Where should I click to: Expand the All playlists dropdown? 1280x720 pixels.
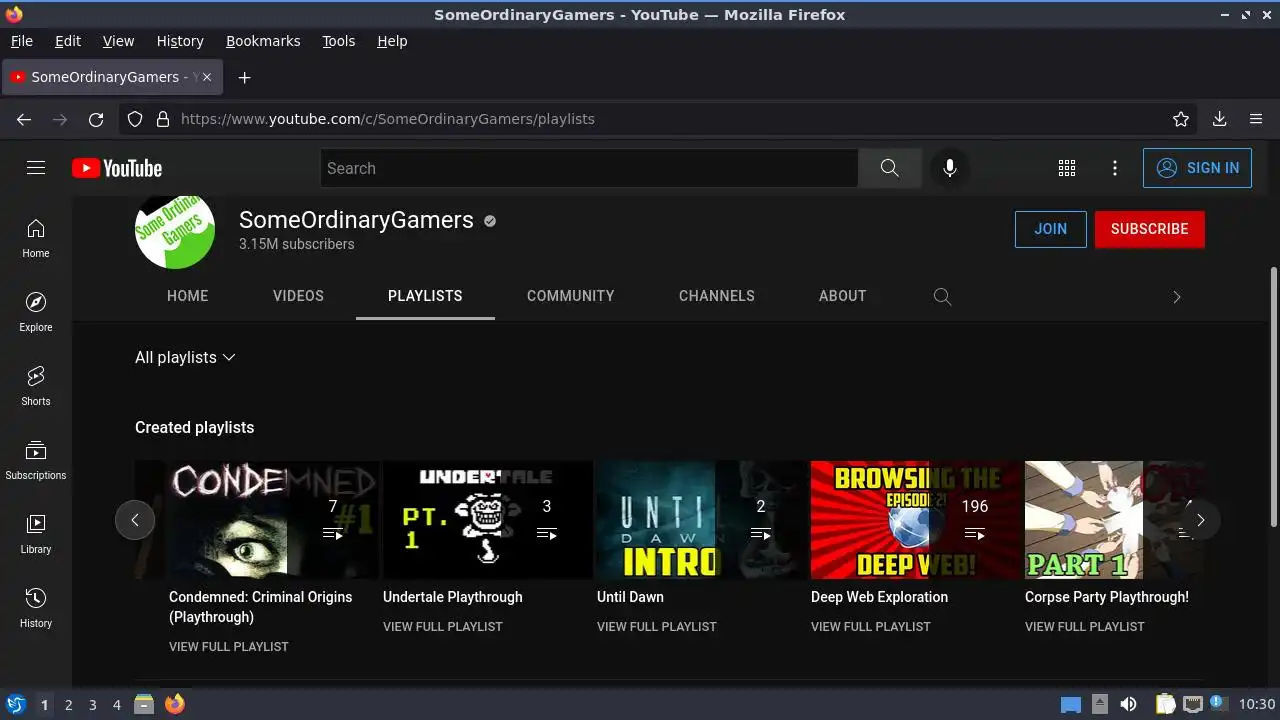point(185,357)
